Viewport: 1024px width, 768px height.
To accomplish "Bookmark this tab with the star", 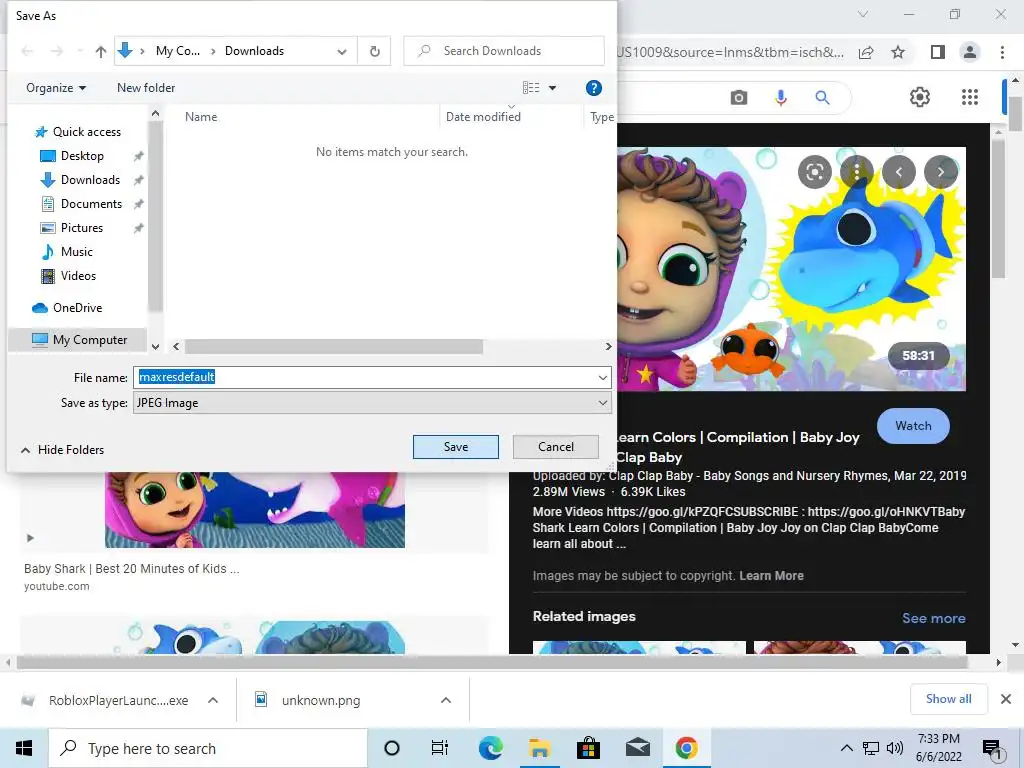I will (899, 52).
